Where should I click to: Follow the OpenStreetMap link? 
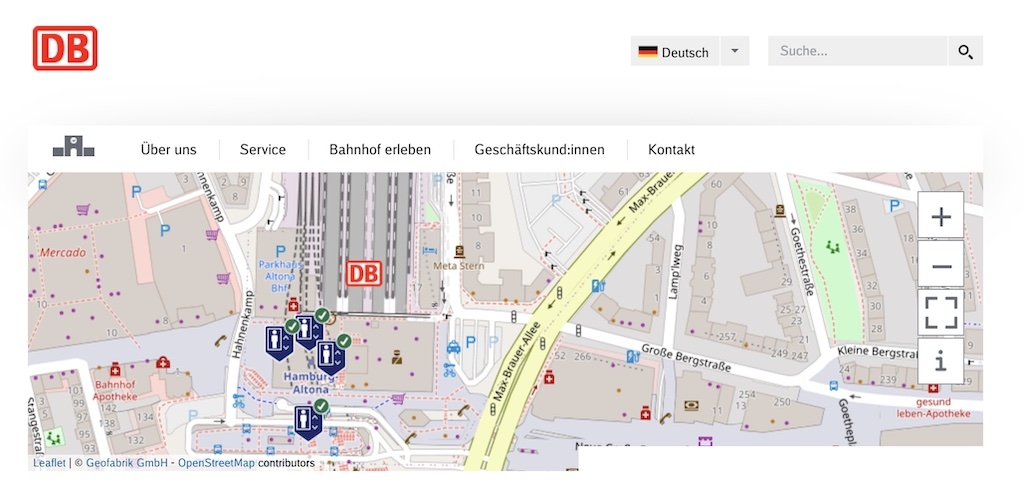[x=216, y=463]
